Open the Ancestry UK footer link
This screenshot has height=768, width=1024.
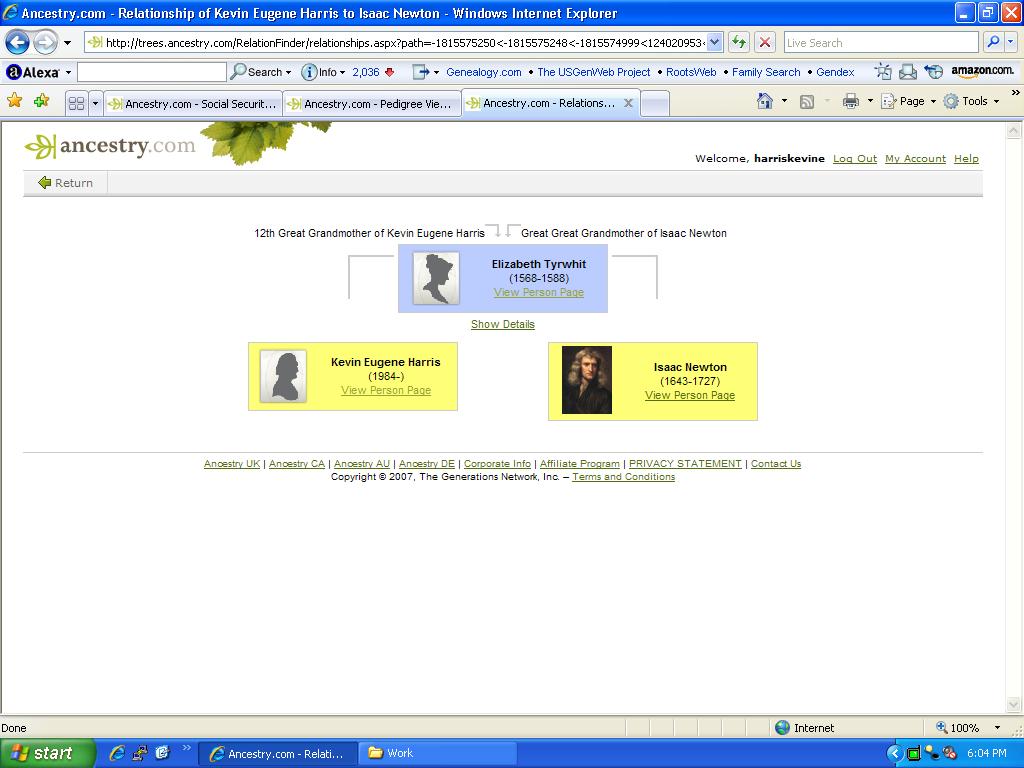[x=232, y=464]
